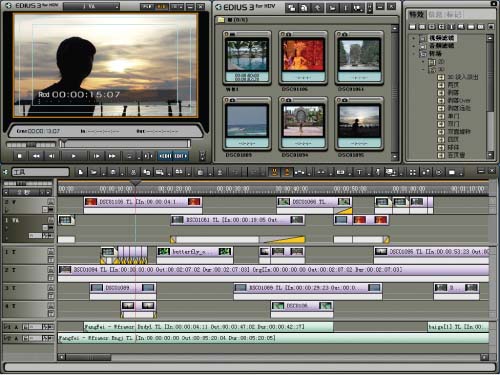Open the dropdown arrow beside the save icon
This screenshot has height=375, width=500.
click(122, 173)
